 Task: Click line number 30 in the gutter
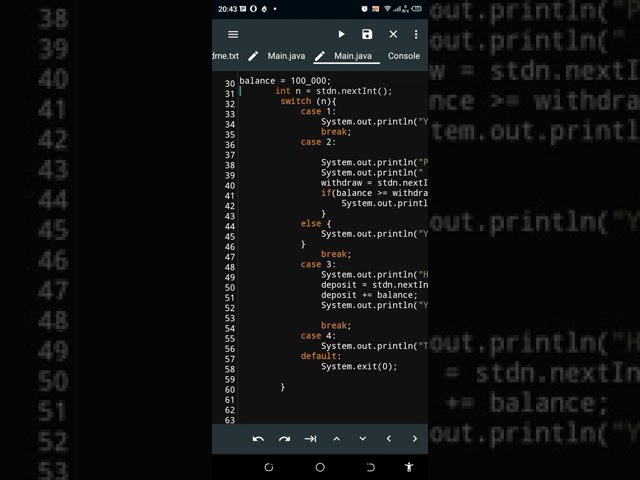230,84
